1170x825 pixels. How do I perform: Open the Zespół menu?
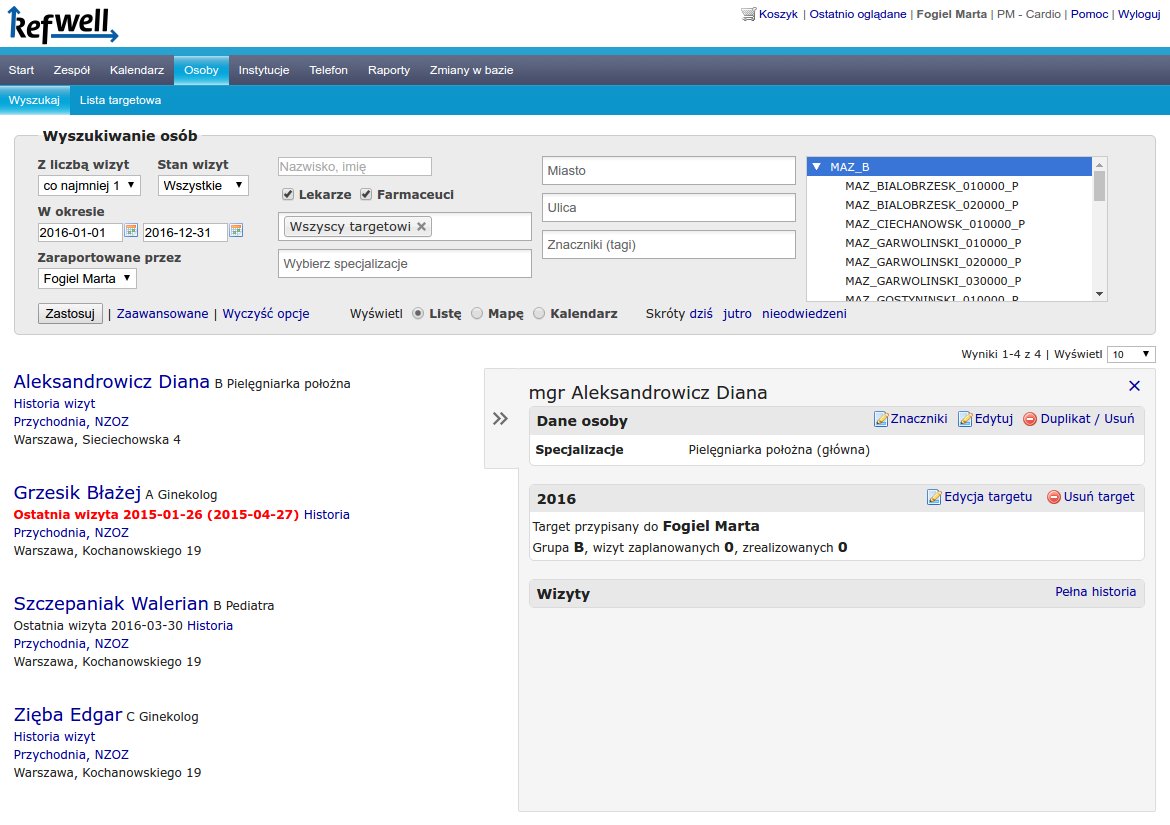[x=72, y=70]
